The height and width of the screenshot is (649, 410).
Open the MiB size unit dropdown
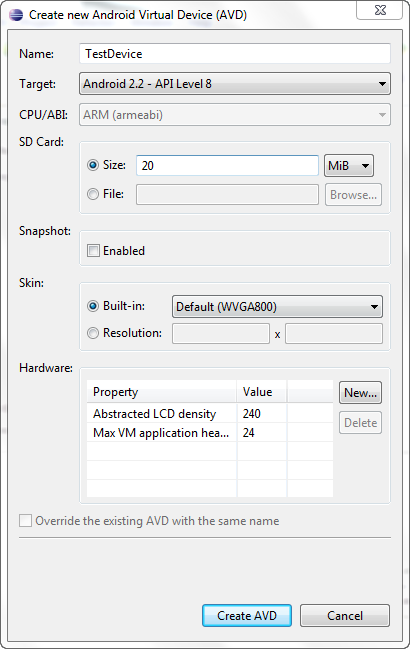pos(349,166)
